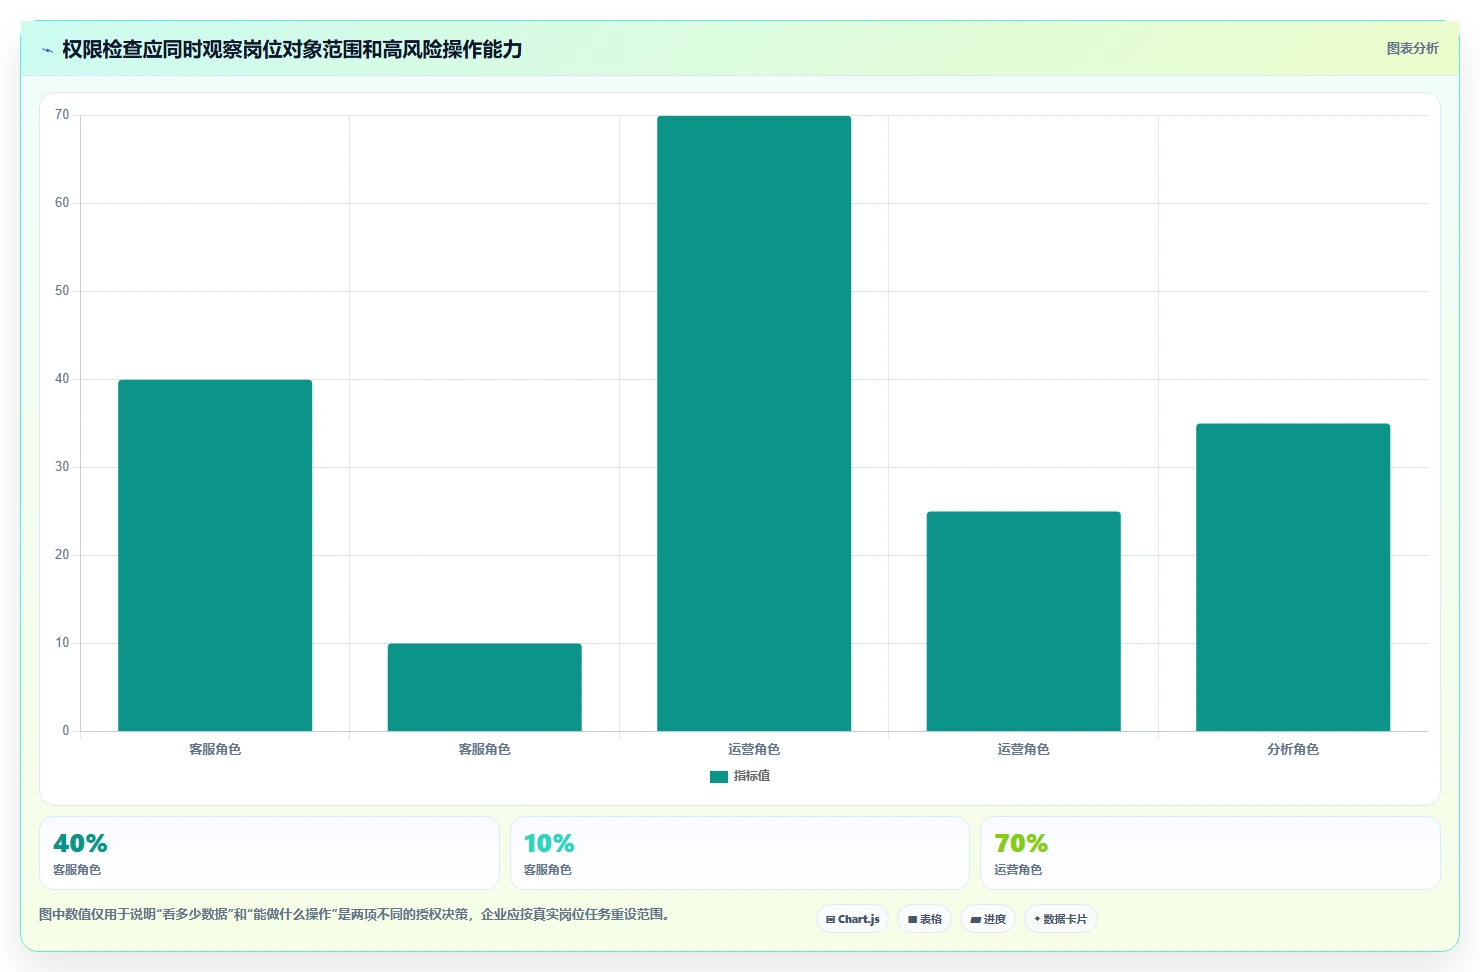This screenshot has height=972, width=1480.
Task: Toggle the 指标值 legend label
Action: 752,776
